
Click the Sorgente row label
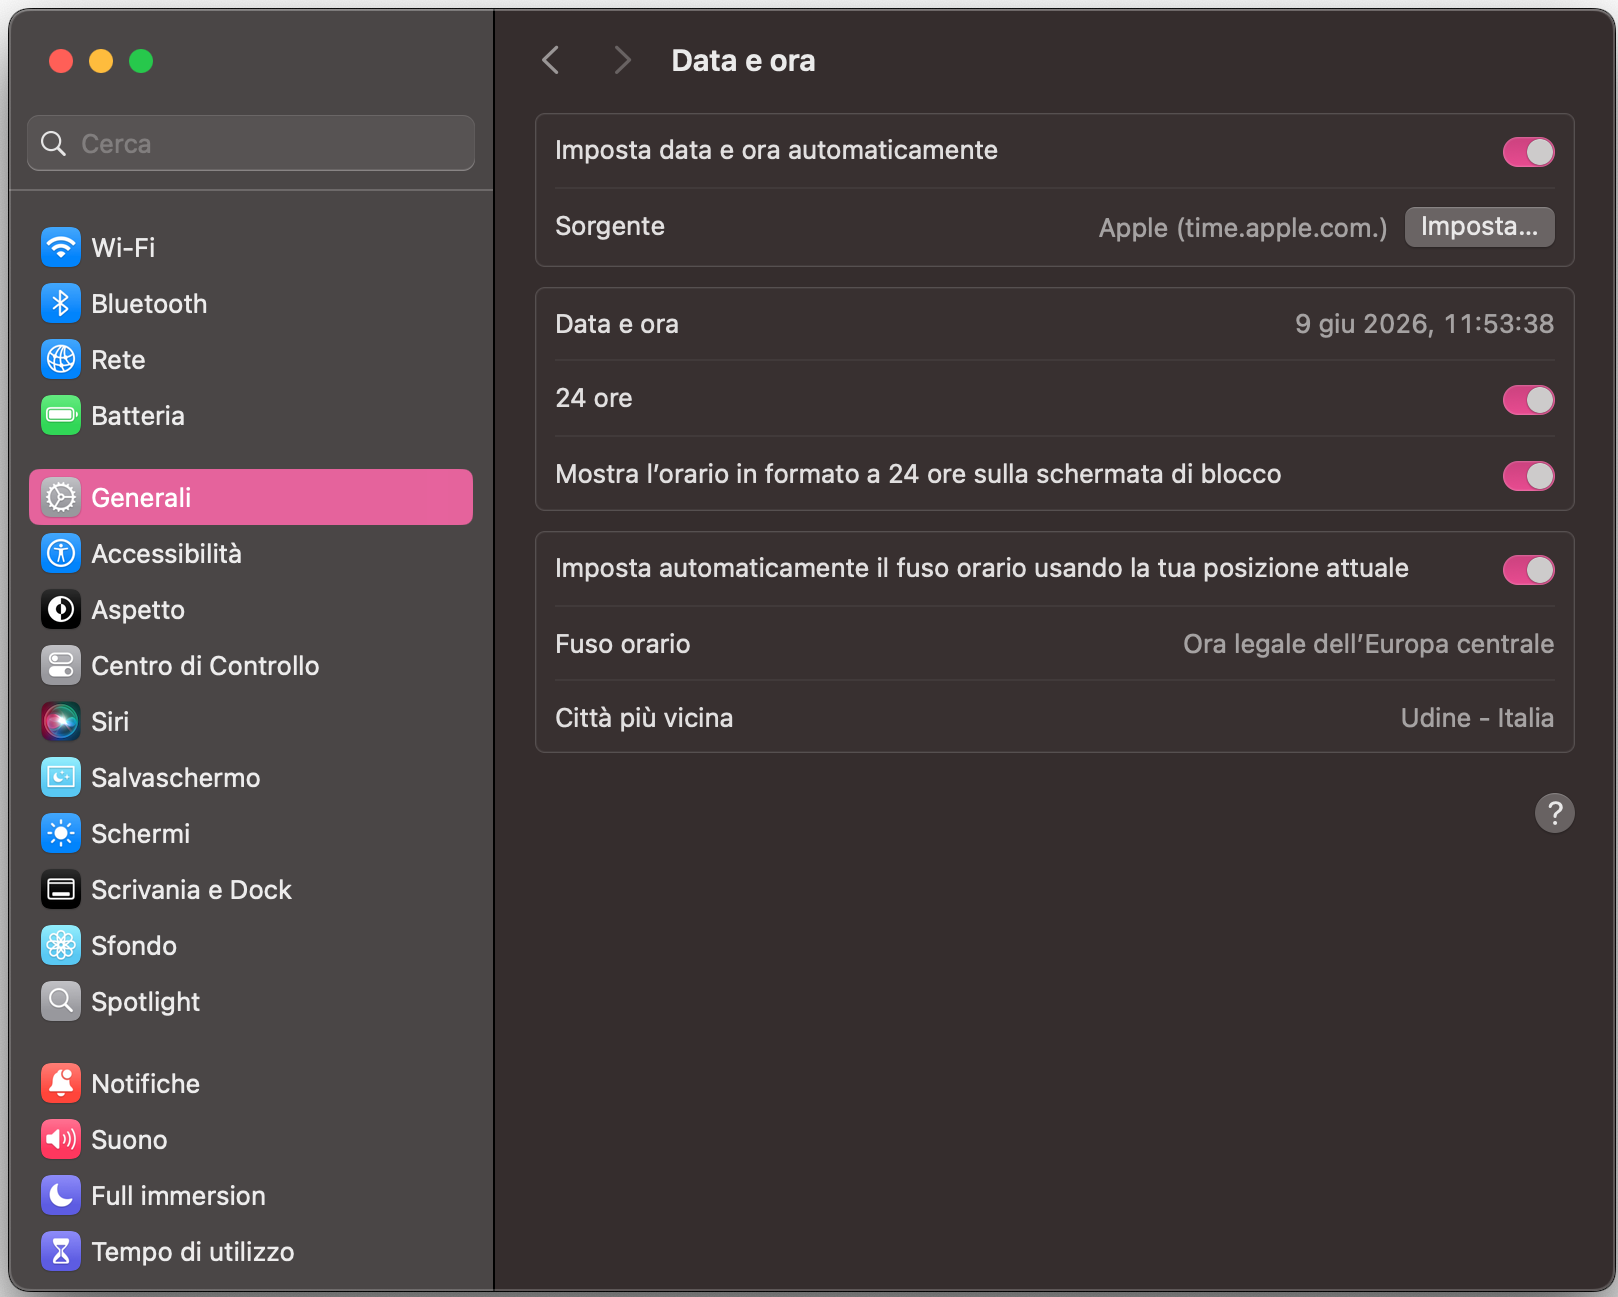(610, 226)
